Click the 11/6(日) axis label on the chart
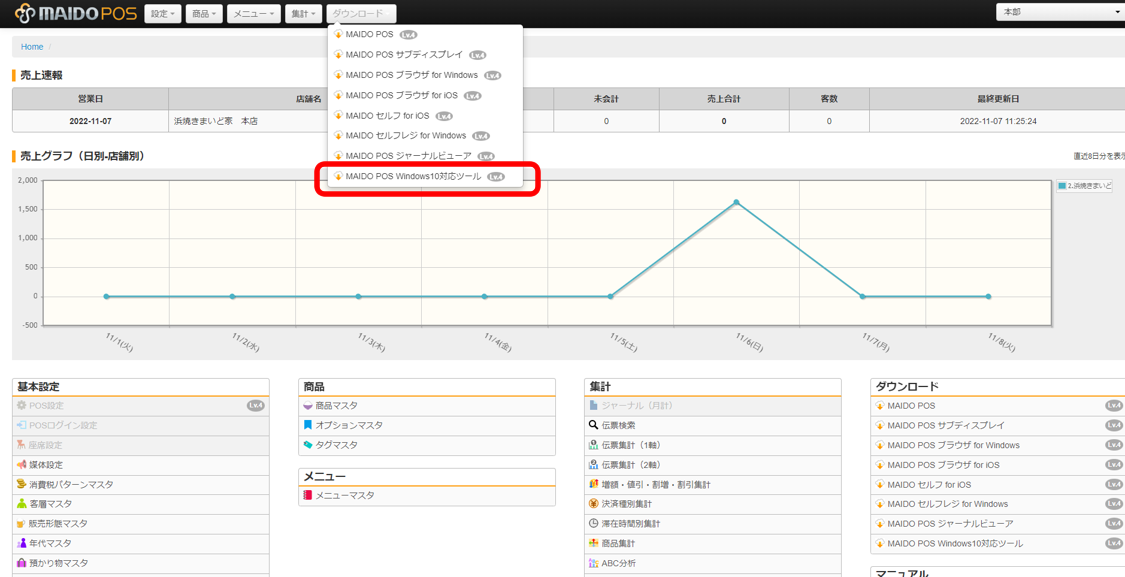Screen dimensions: 1125x577 [x=748, y=342]
